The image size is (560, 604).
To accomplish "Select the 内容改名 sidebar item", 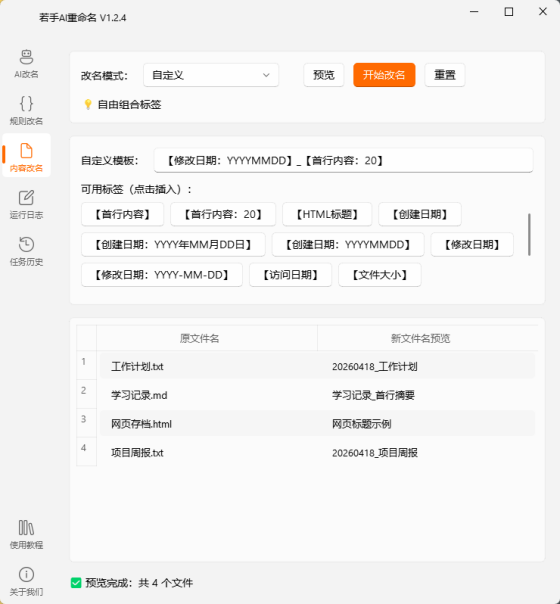I will tap(26, 157).
